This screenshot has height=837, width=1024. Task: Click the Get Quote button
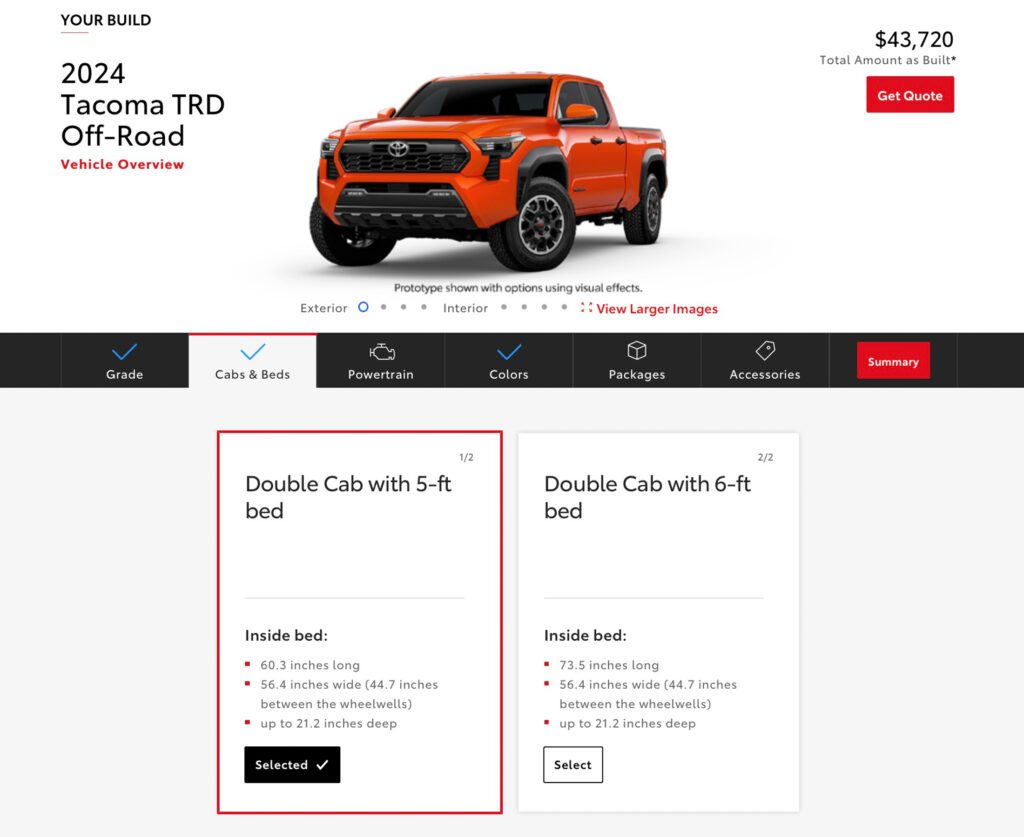pyautogui.click(x=910, y=95)
